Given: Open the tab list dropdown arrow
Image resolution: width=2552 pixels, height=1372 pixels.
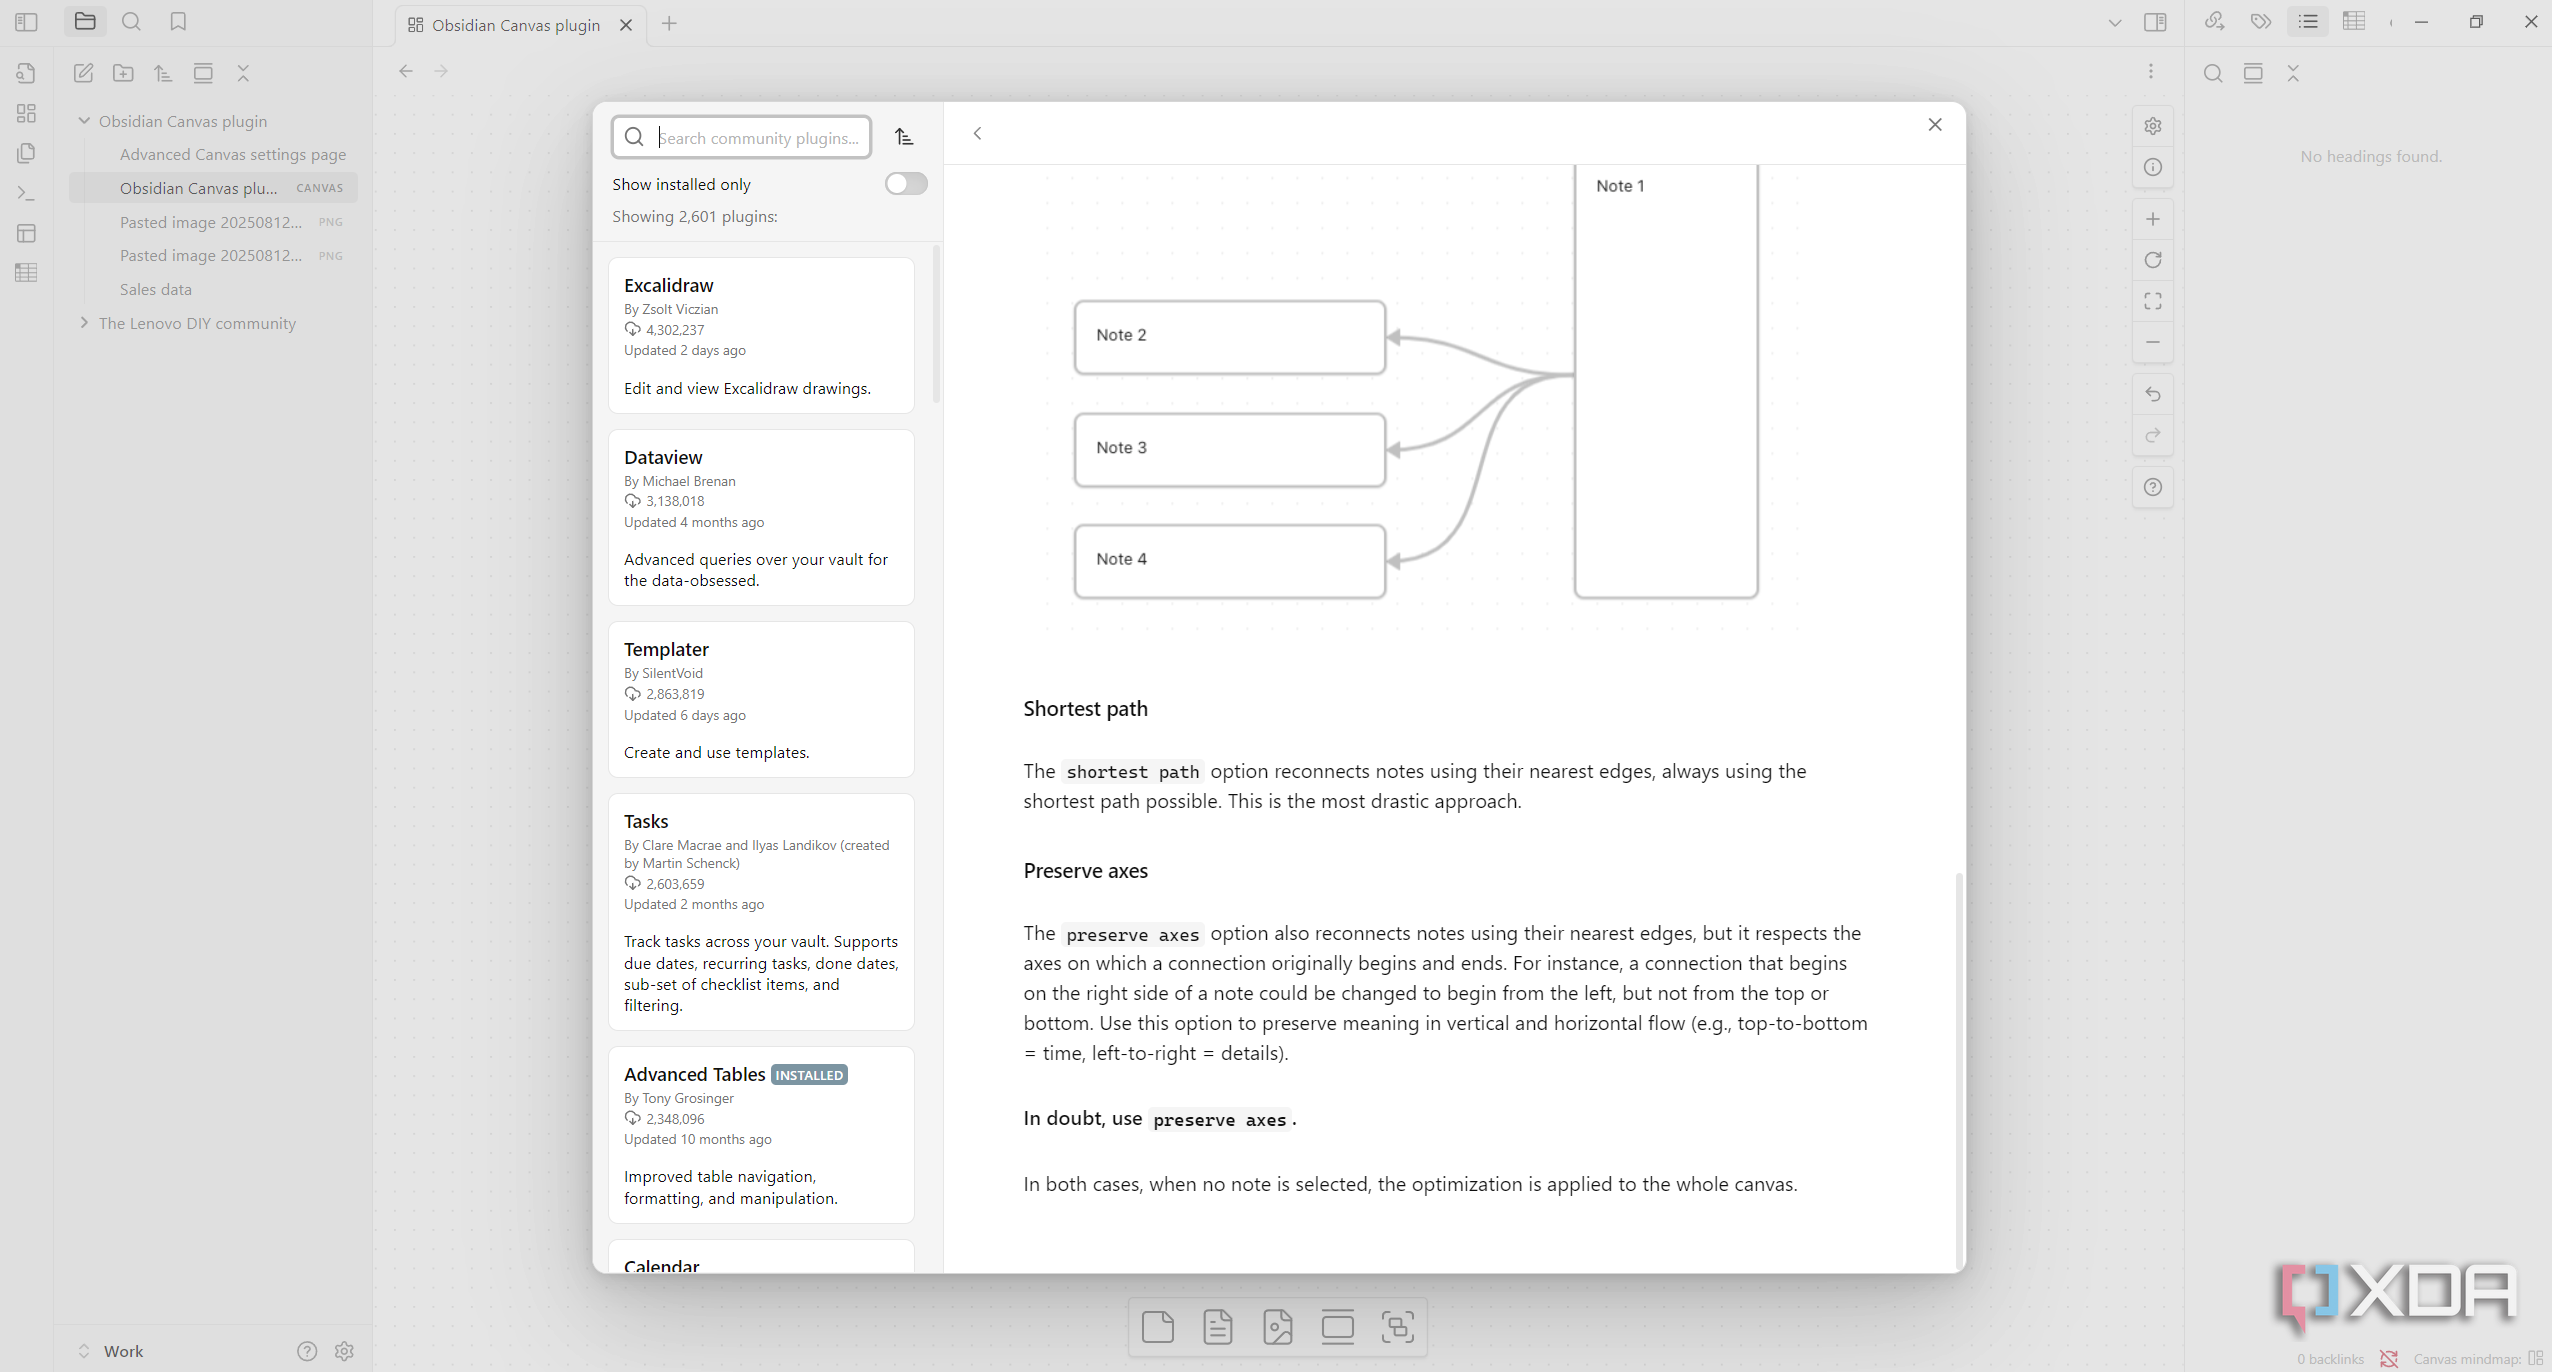Looking at the screenshot, I should pyautogui.click(x=2114, y=22).
